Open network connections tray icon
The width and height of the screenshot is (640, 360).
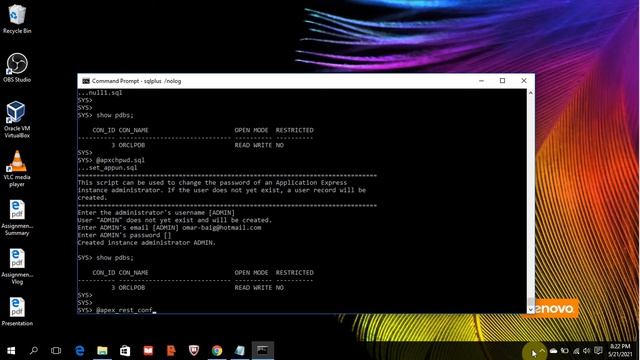(x=576, y=351)
